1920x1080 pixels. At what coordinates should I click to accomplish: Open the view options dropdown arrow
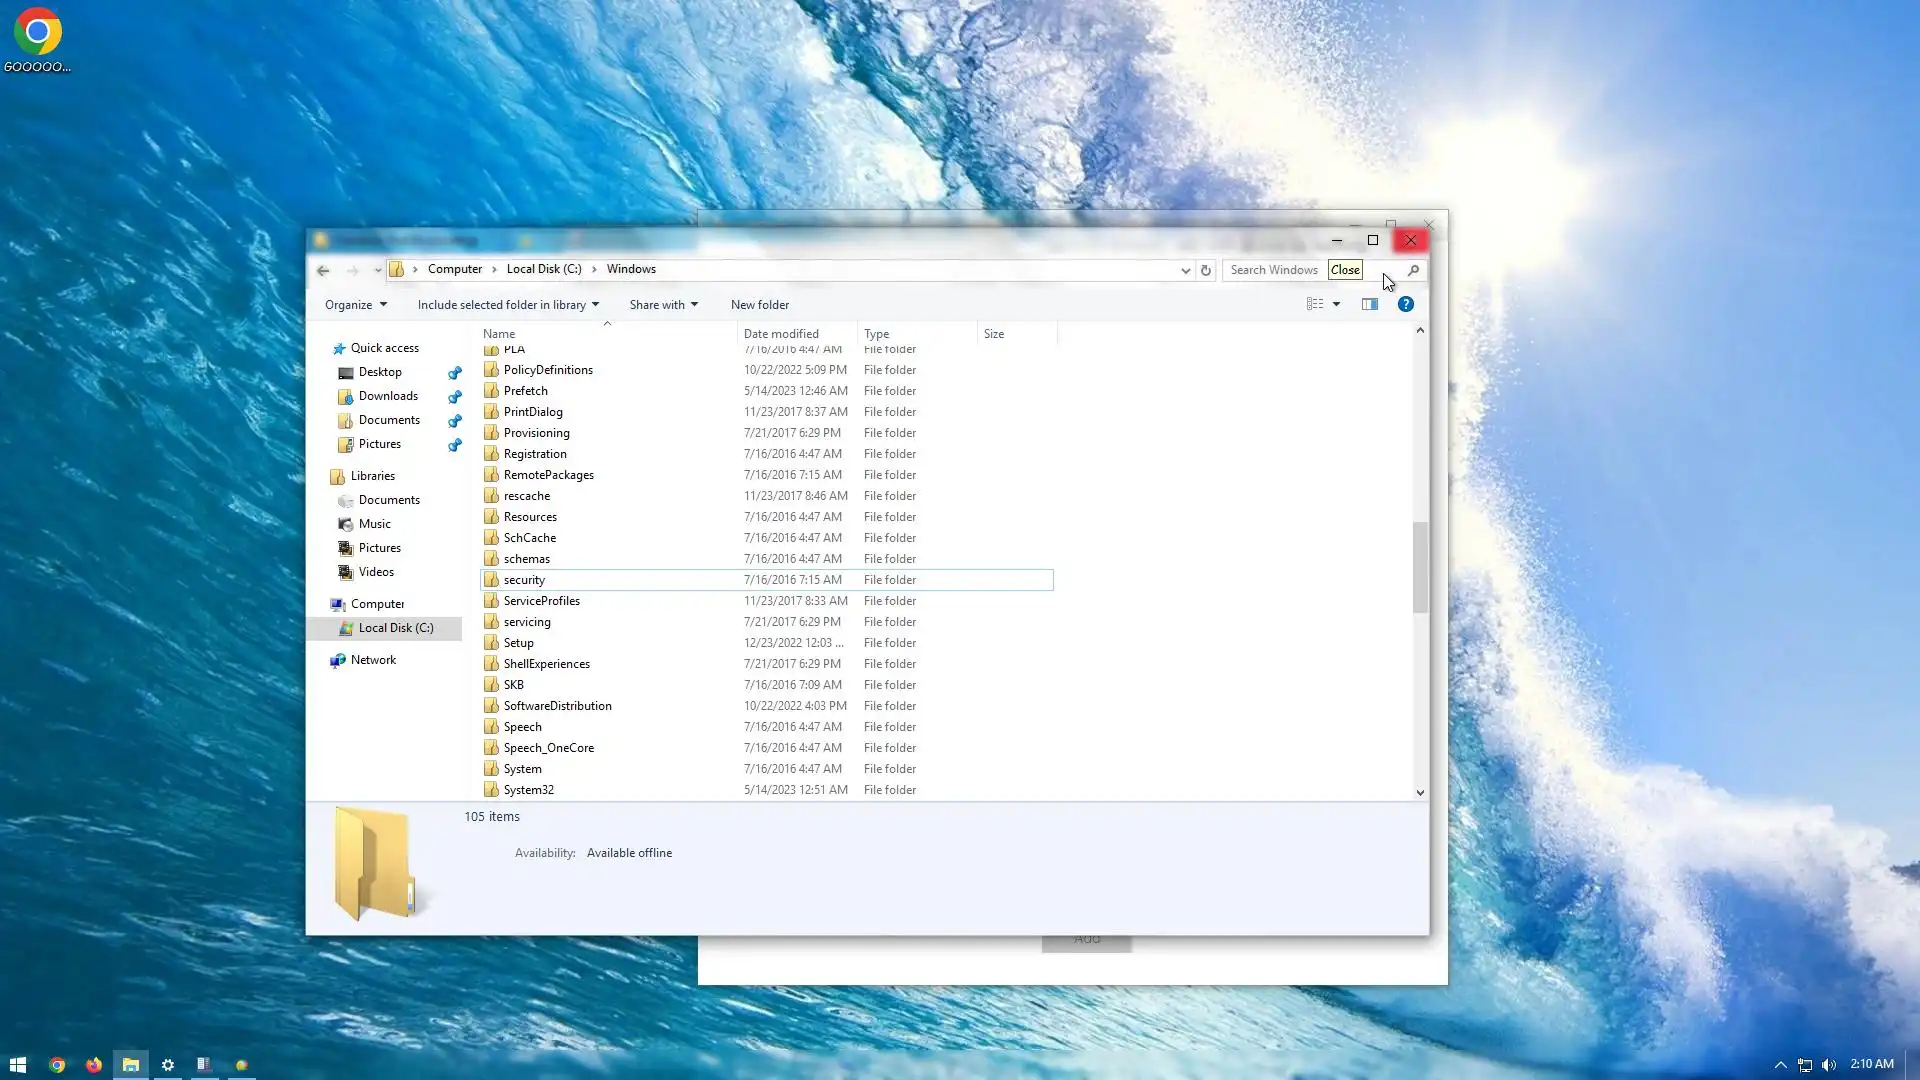tap(1336, 304)
